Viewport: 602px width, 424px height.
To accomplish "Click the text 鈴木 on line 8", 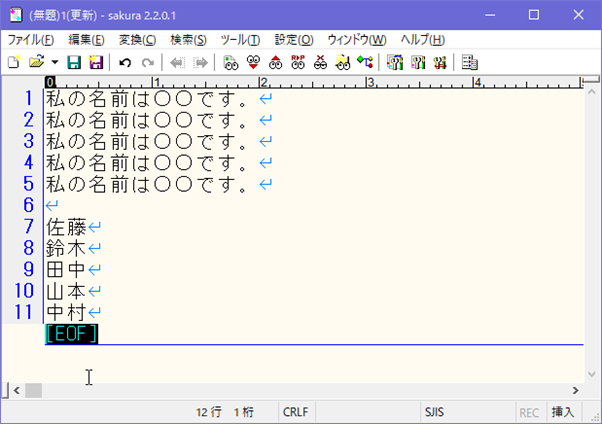I will point(66,248).
